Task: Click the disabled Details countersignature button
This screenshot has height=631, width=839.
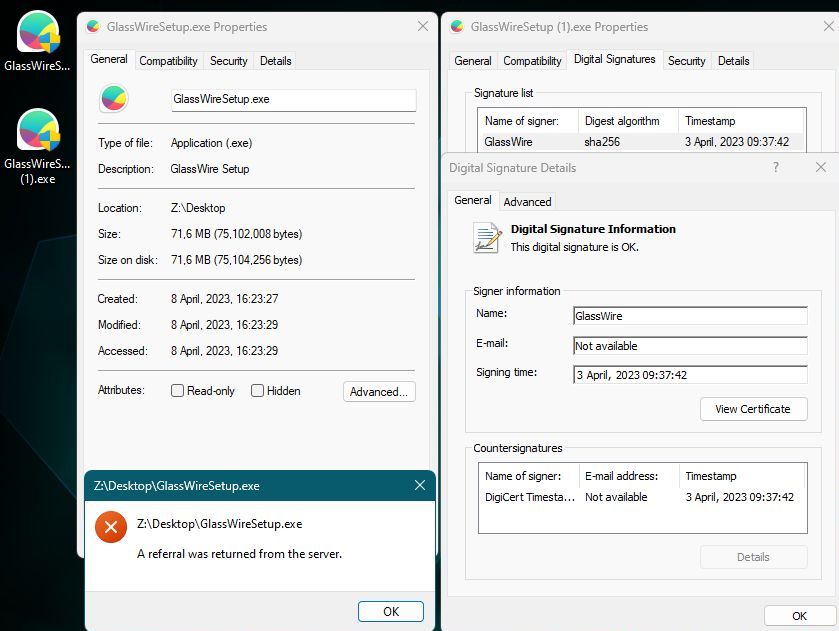Action: coord(753,557)
